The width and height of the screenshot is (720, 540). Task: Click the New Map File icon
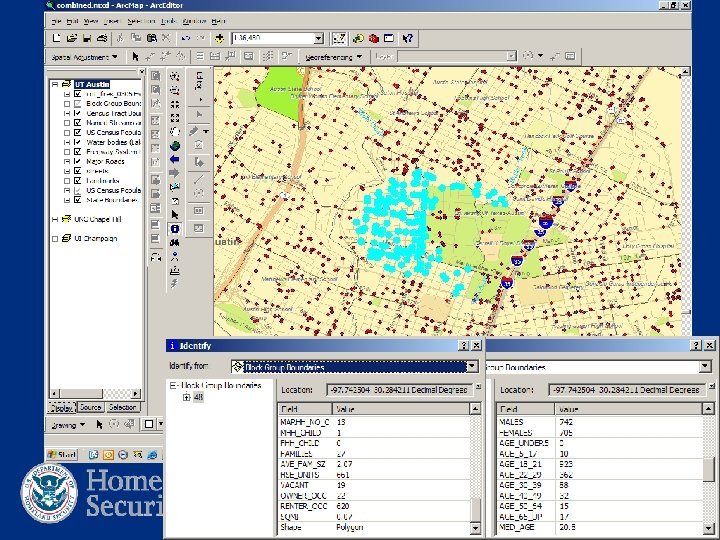tap(56, 39)
